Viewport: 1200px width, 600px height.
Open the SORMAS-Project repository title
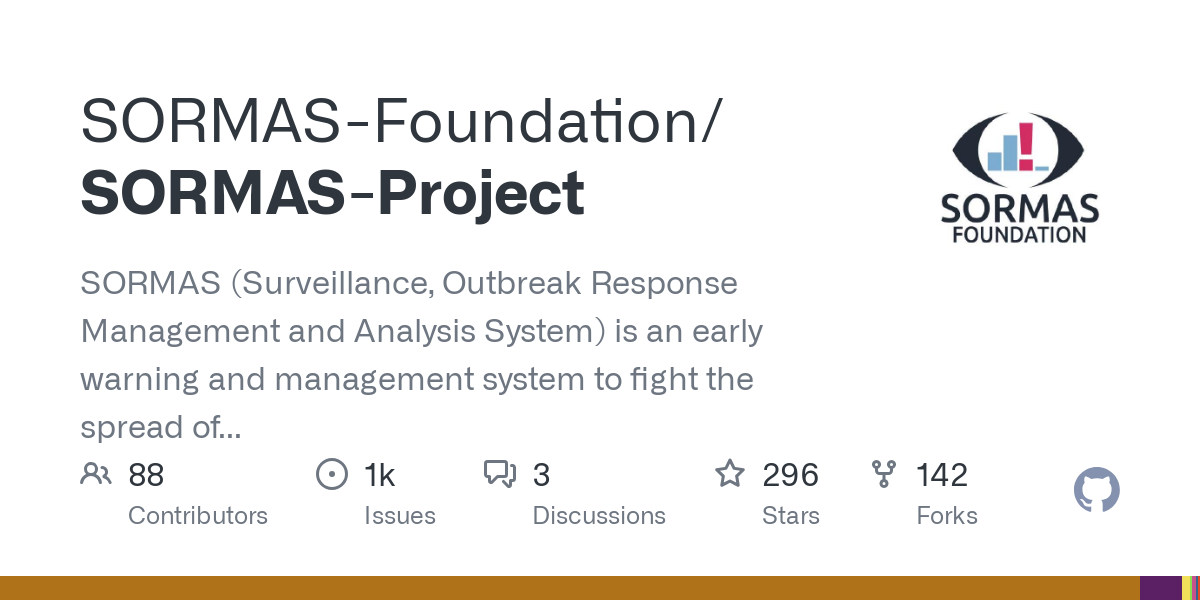[x=332, y=193]
